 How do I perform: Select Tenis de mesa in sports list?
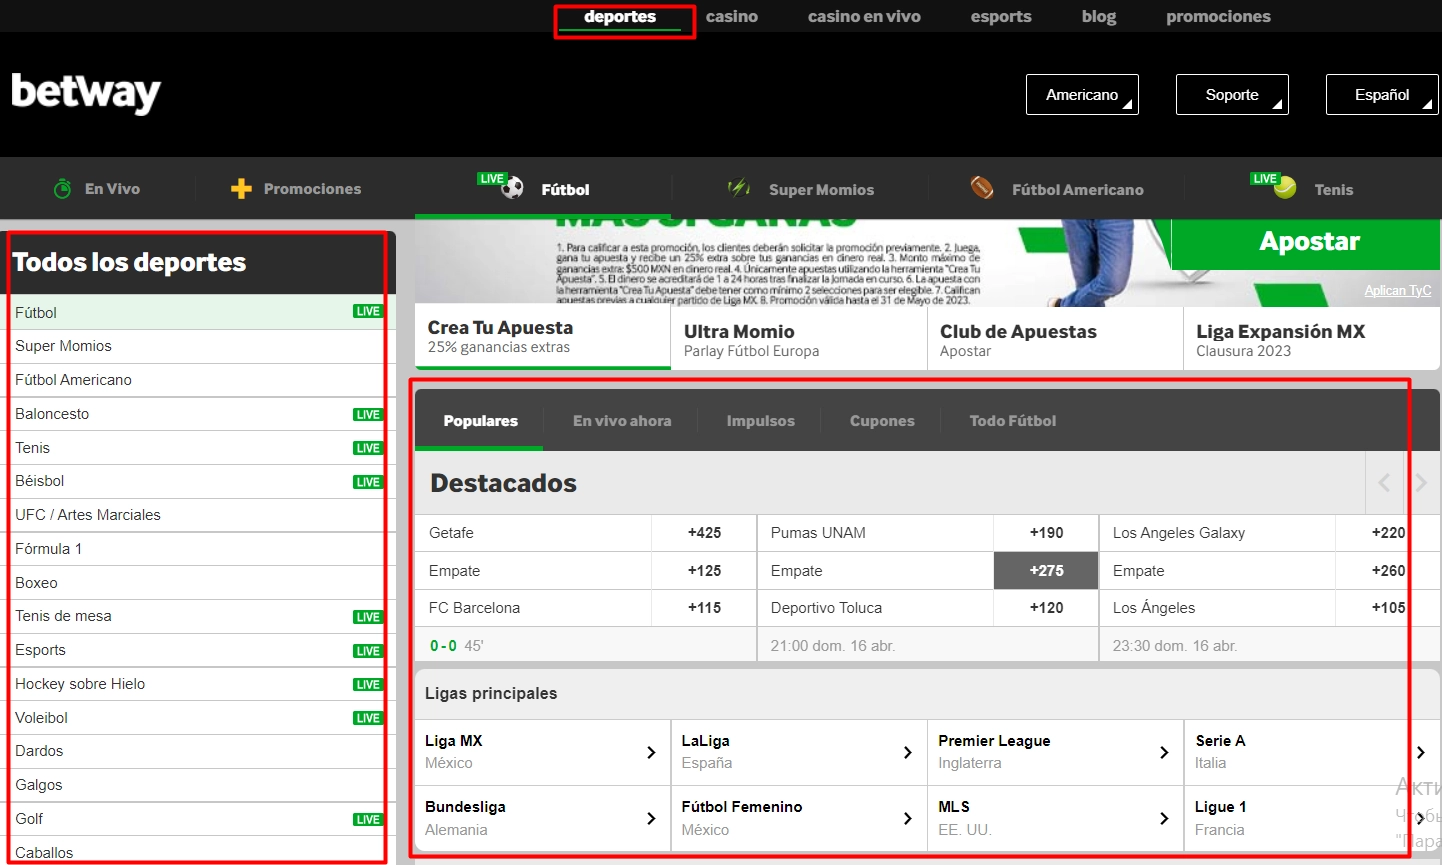pos(198,616)
